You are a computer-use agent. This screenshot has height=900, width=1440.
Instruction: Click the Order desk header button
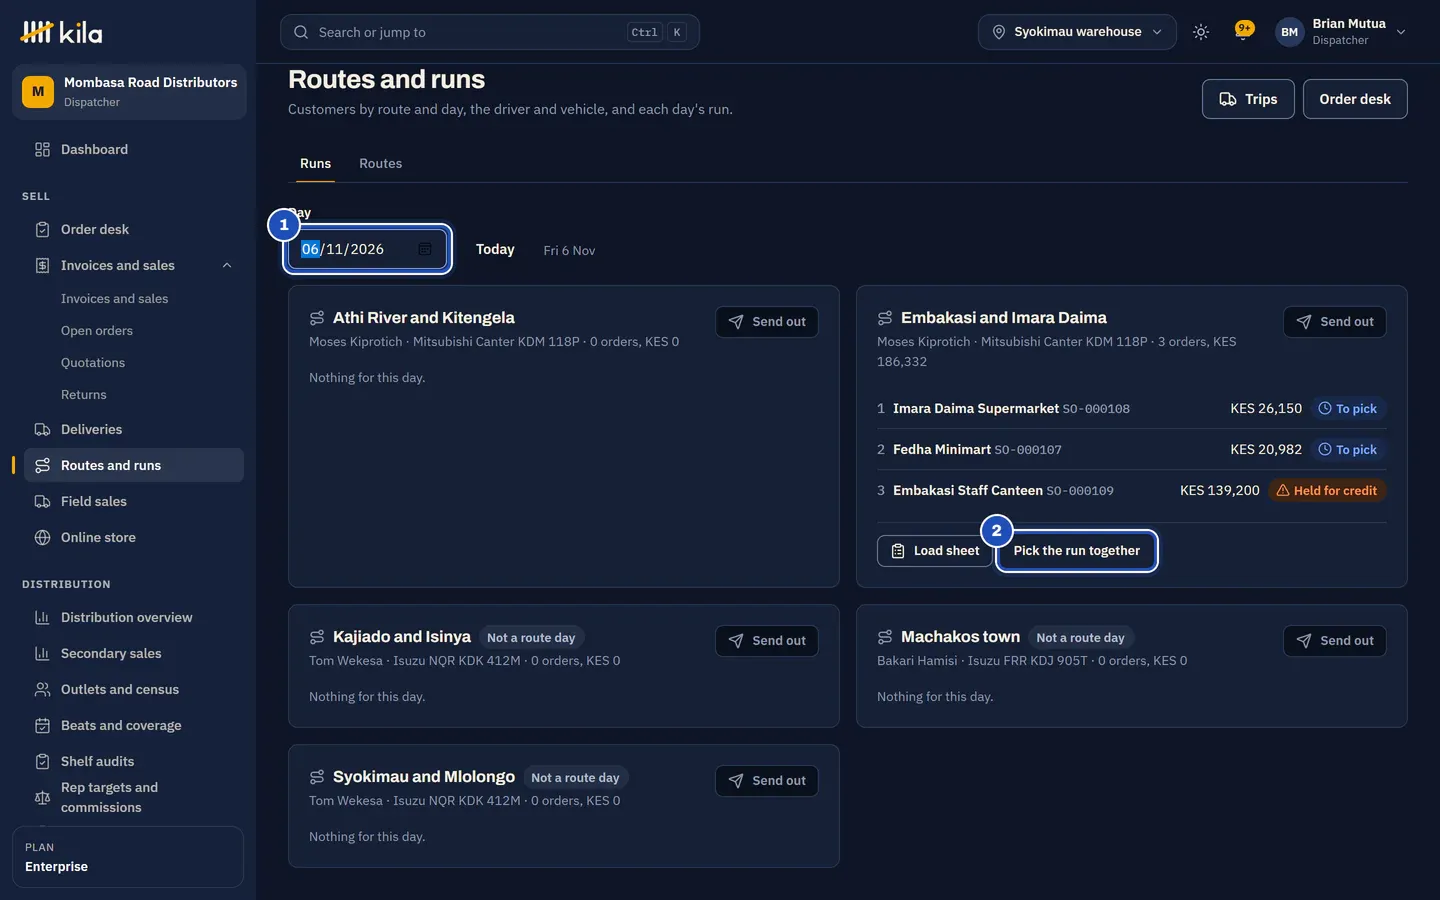click(1355, 99)
